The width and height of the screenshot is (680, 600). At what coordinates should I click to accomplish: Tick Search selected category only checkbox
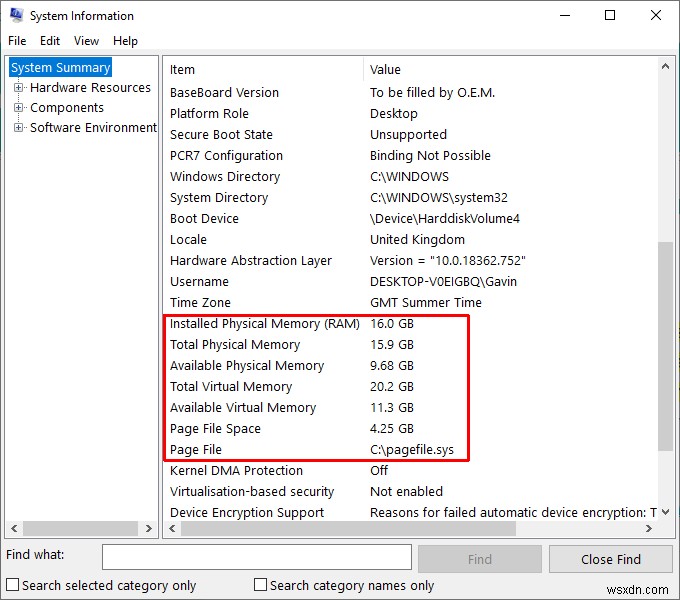coord(13,584)
